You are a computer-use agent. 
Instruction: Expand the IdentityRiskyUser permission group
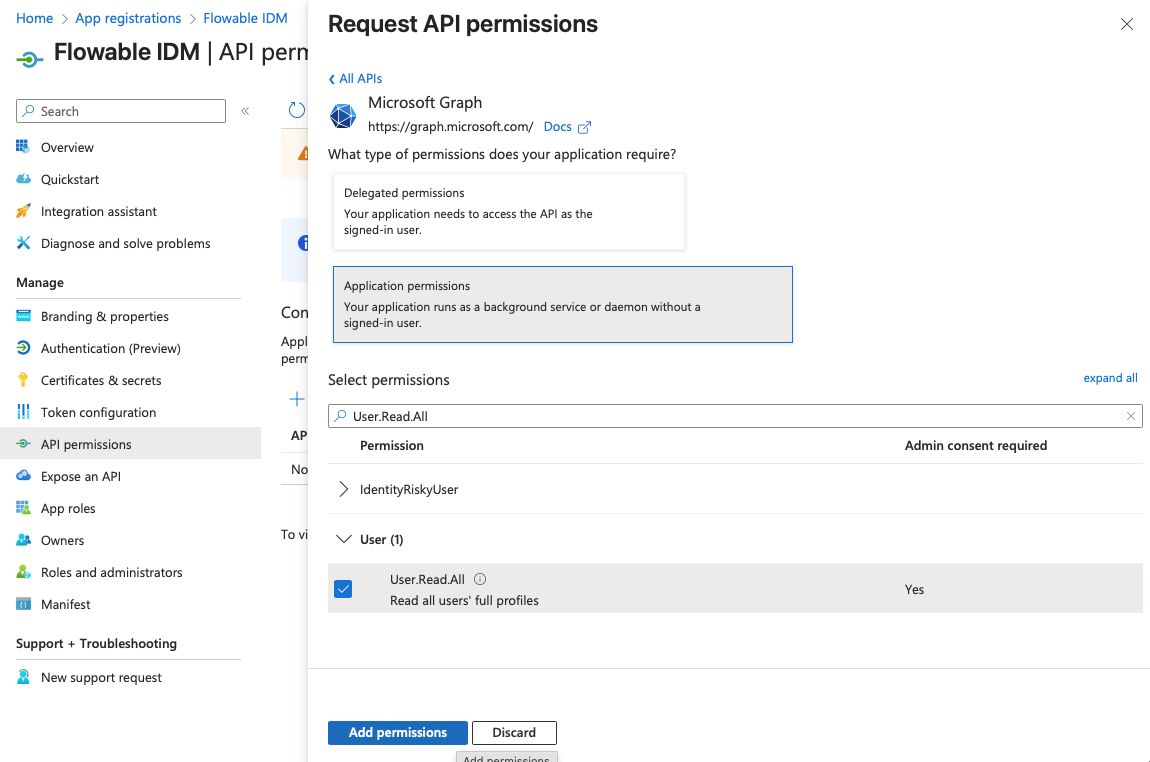pos(344,489)
